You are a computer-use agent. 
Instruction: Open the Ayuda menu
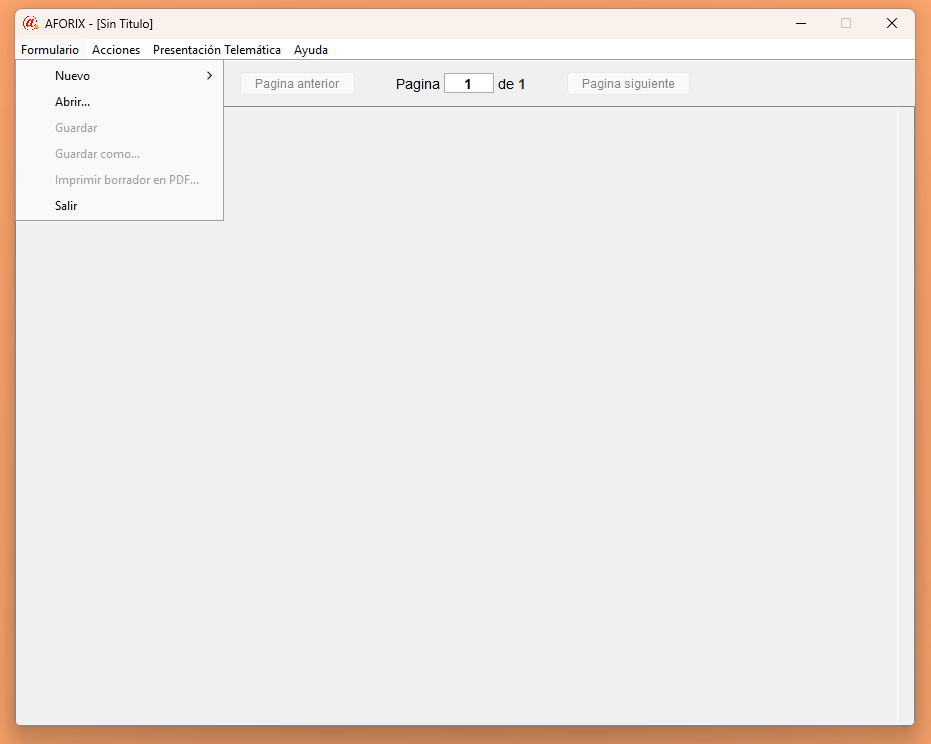pos(311,50)
